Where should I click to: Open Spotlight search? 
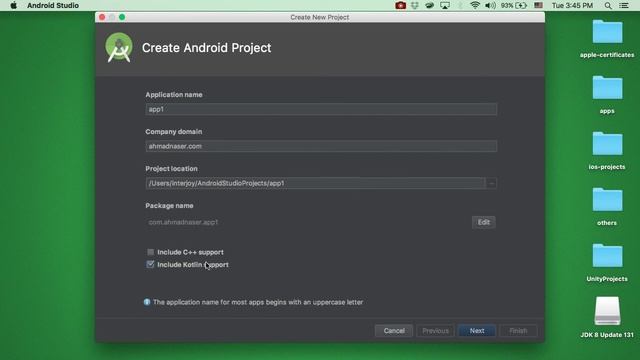(x=608, y=5)
